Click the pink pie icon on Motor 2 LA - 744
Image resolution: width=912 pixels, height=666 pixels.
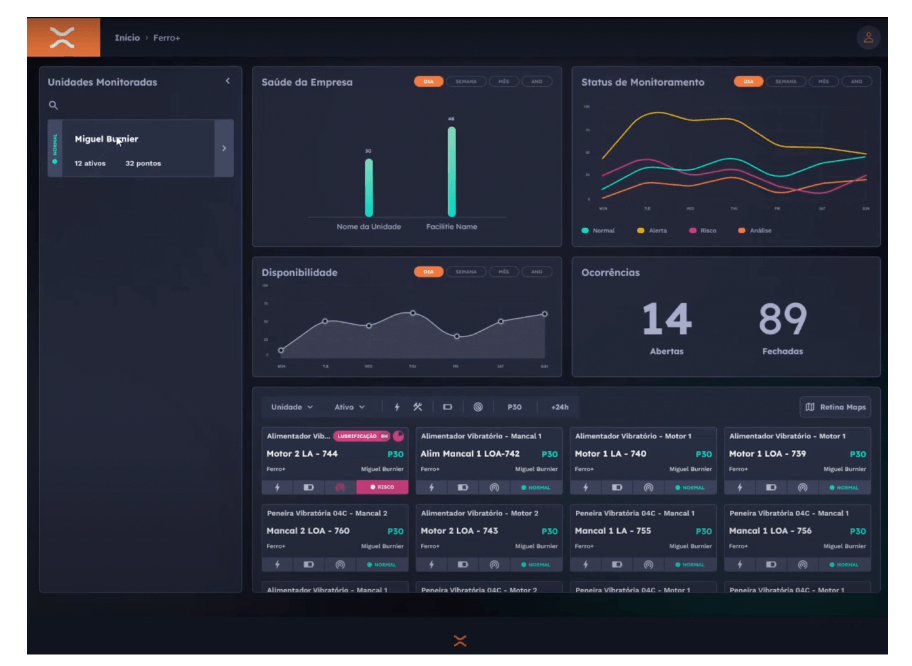(399, 436)
